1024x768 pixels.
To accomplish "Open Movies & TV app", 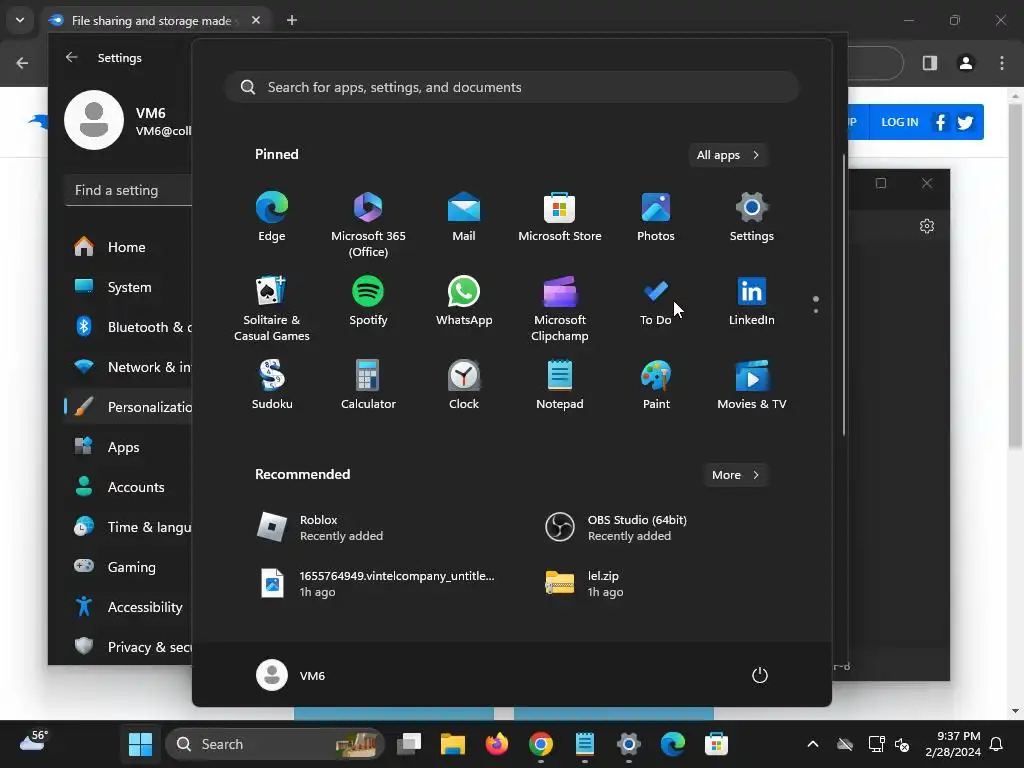I will [752, 385].
